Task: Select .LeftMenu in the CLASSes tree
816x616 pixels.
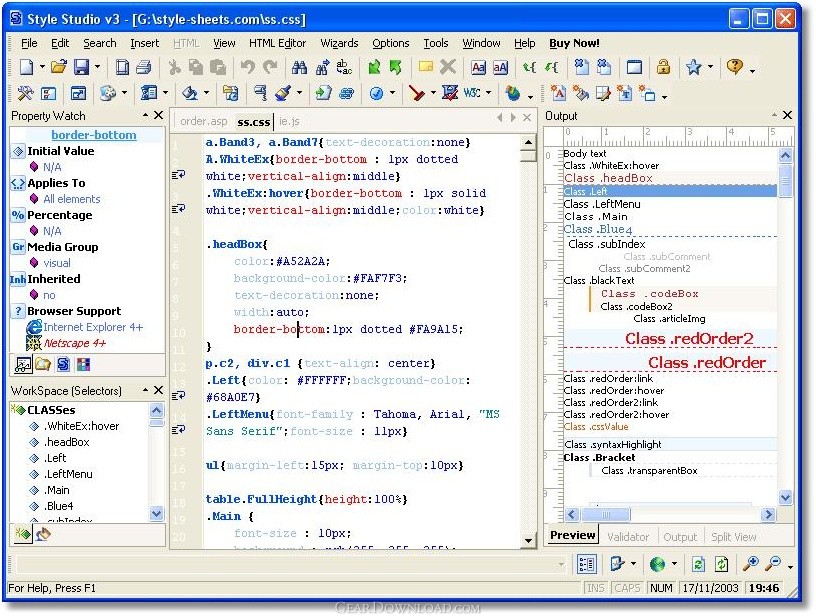Action: [68, 474]
